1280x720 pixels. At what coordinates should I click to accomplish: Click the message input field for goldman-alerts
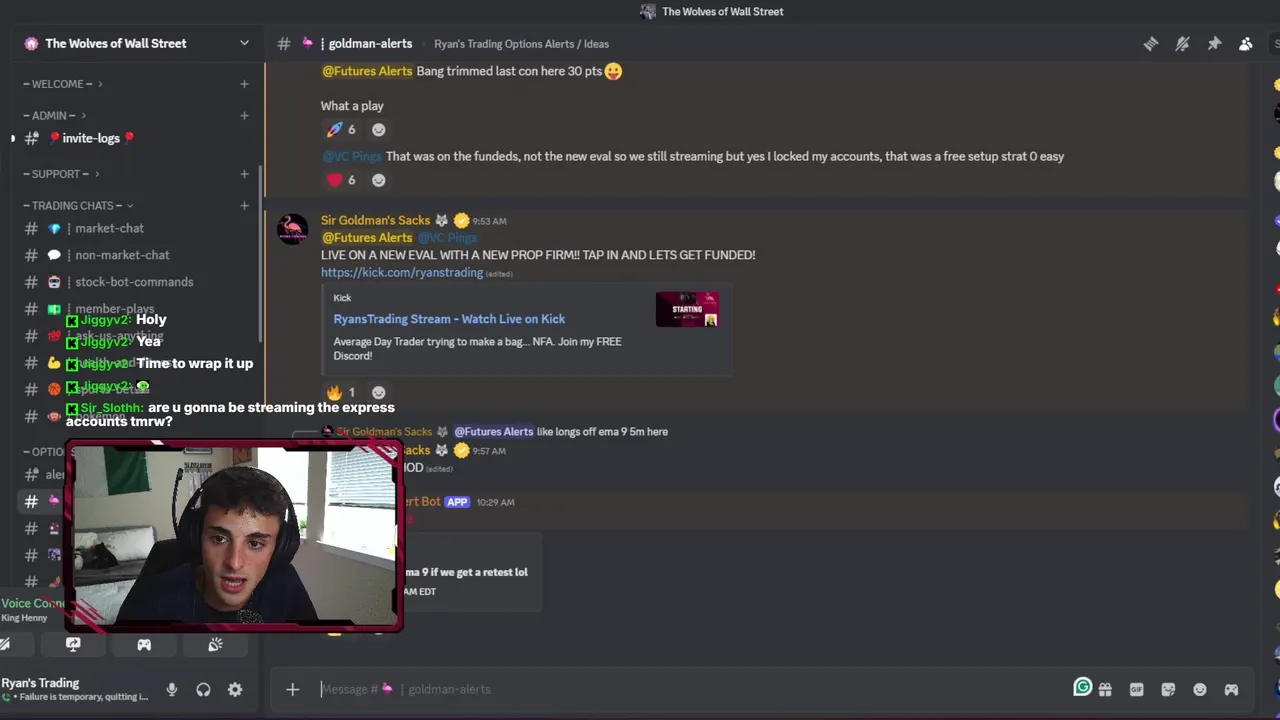[690, 689]
